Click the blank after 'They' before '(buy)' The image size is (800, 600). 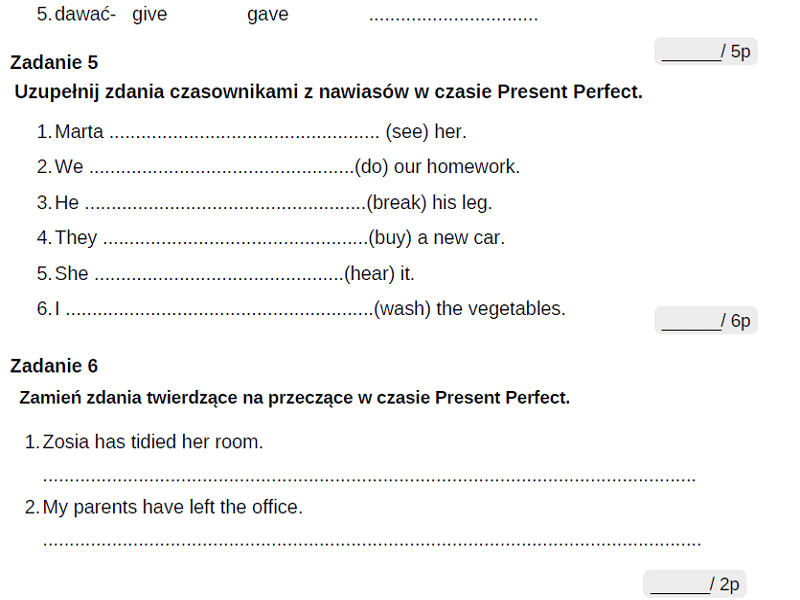(235, 239)
